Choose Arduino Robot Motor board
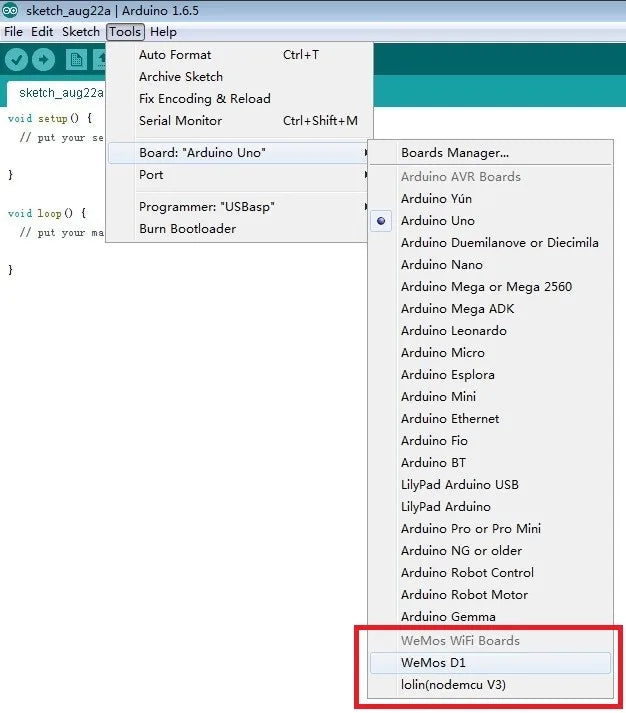The width and height of the screenshot is (626, 713). 490,595
